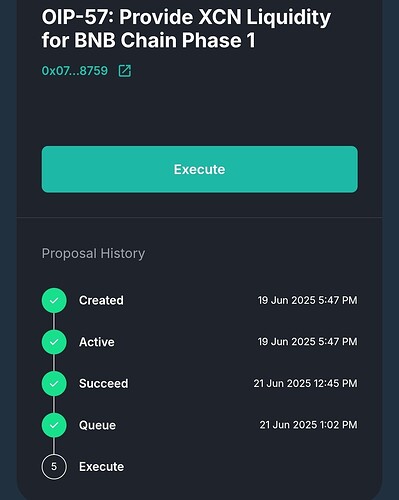Click the OIP-57 proposal title

coord(186,29)
